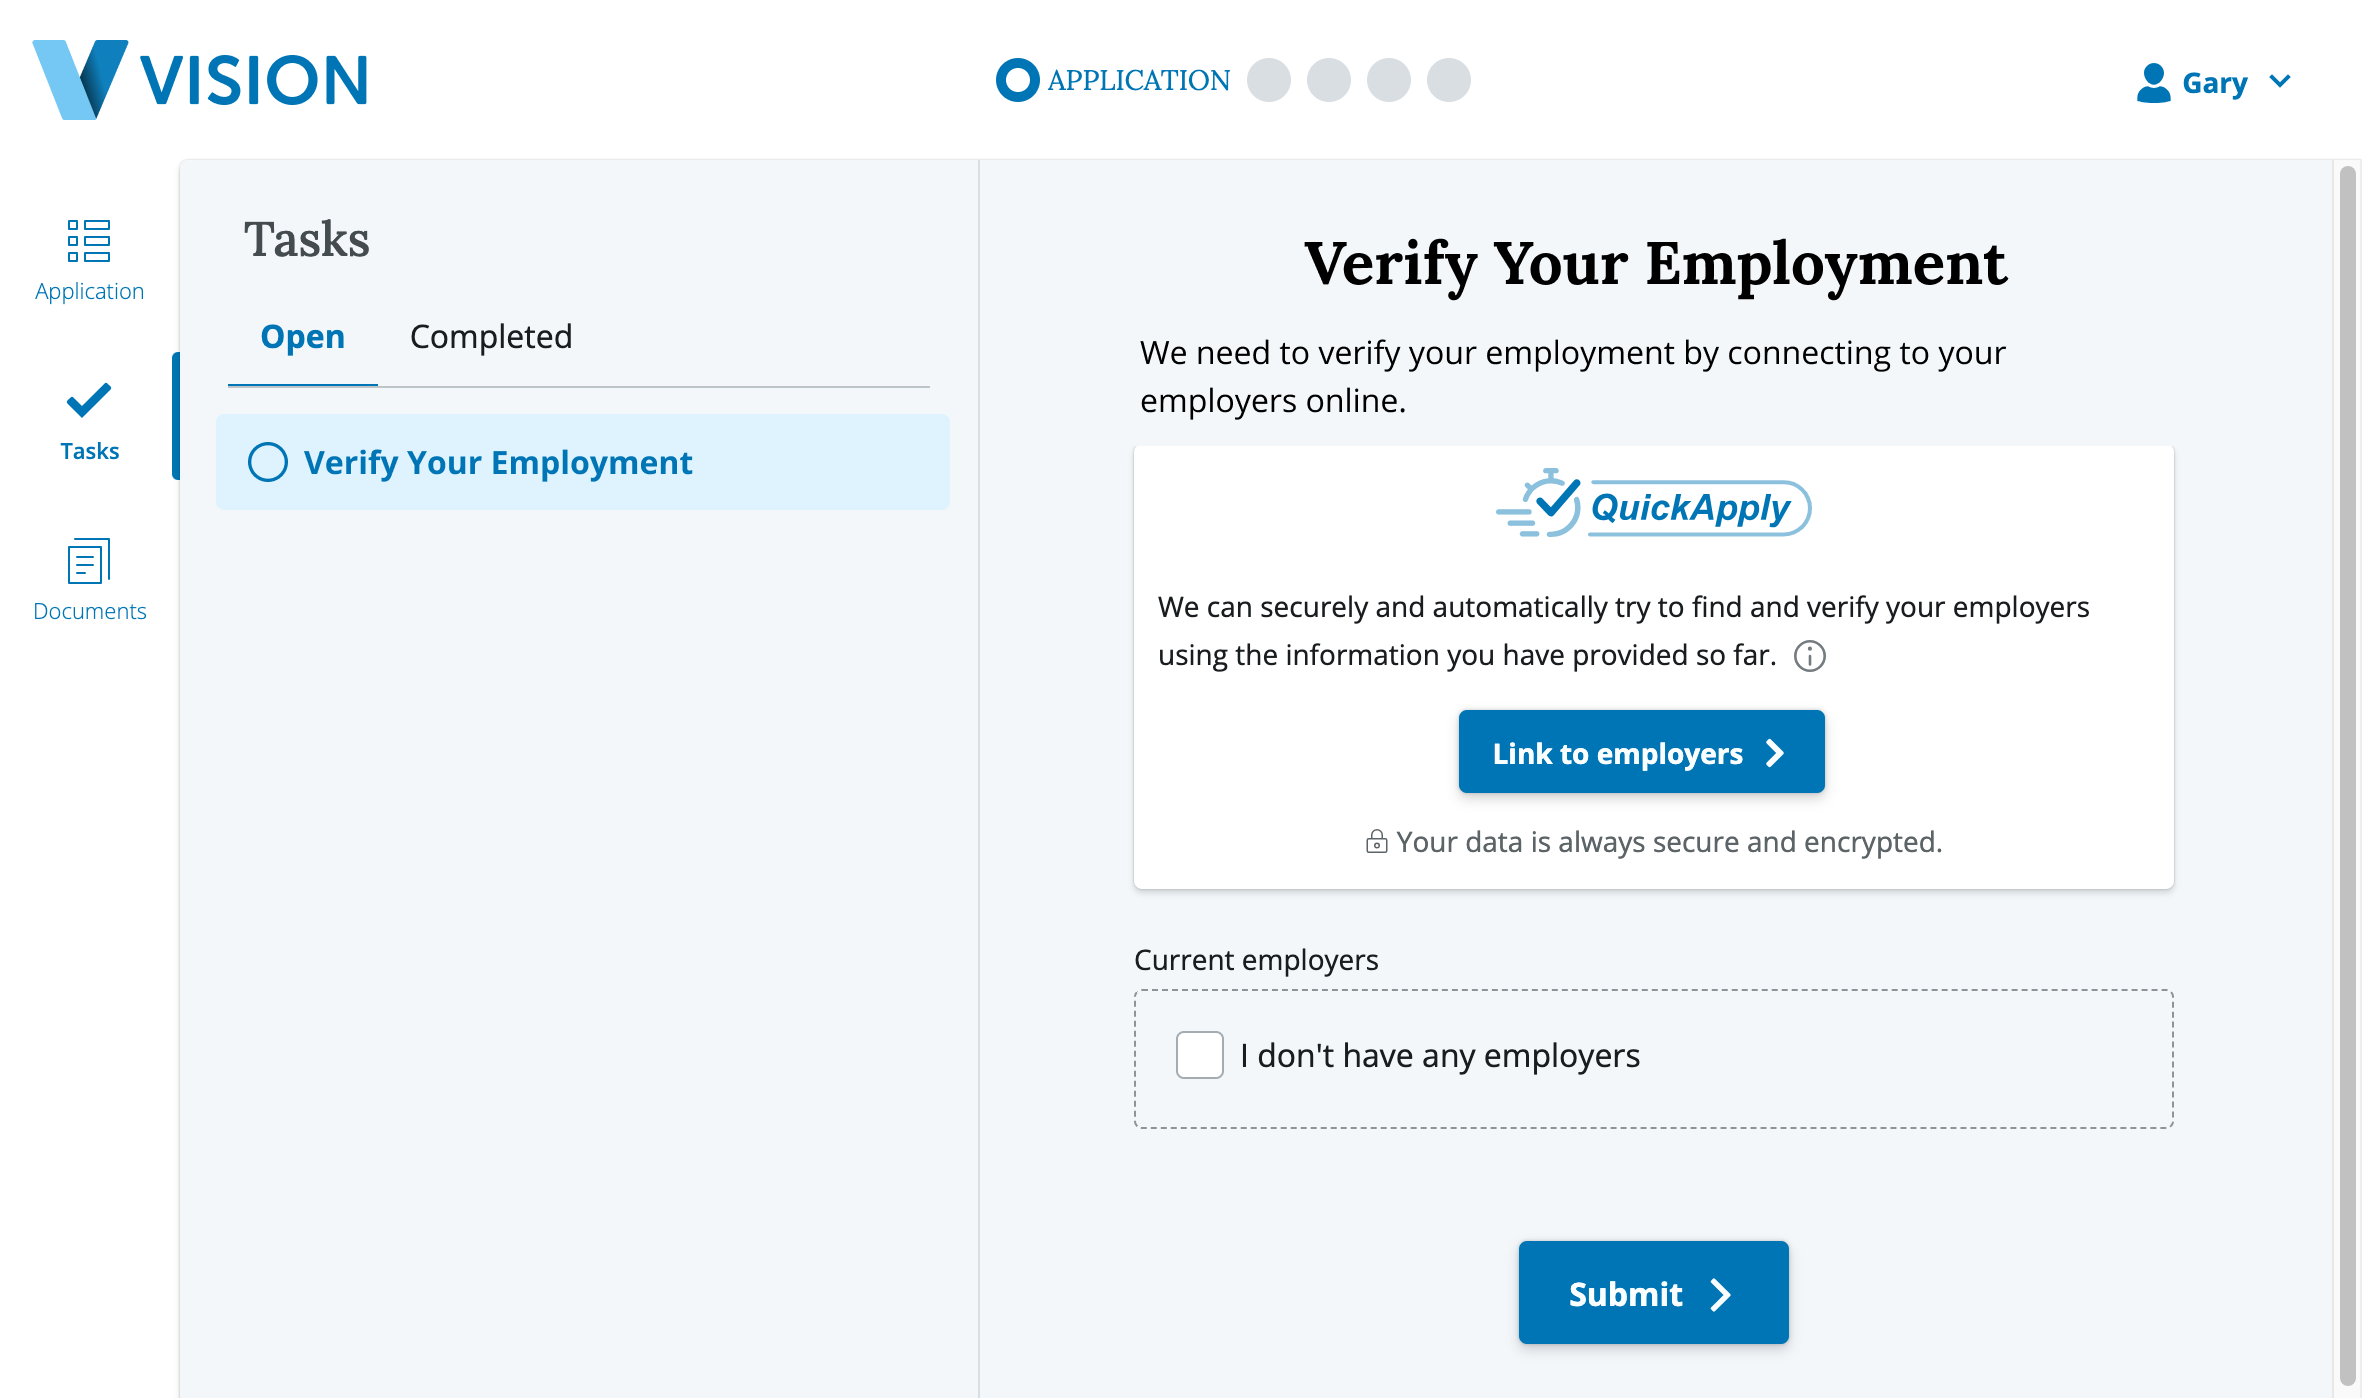Click the arrow on Link to employers
This screenshot has width=2362, height=1398.
click(x=1775, y=753)
